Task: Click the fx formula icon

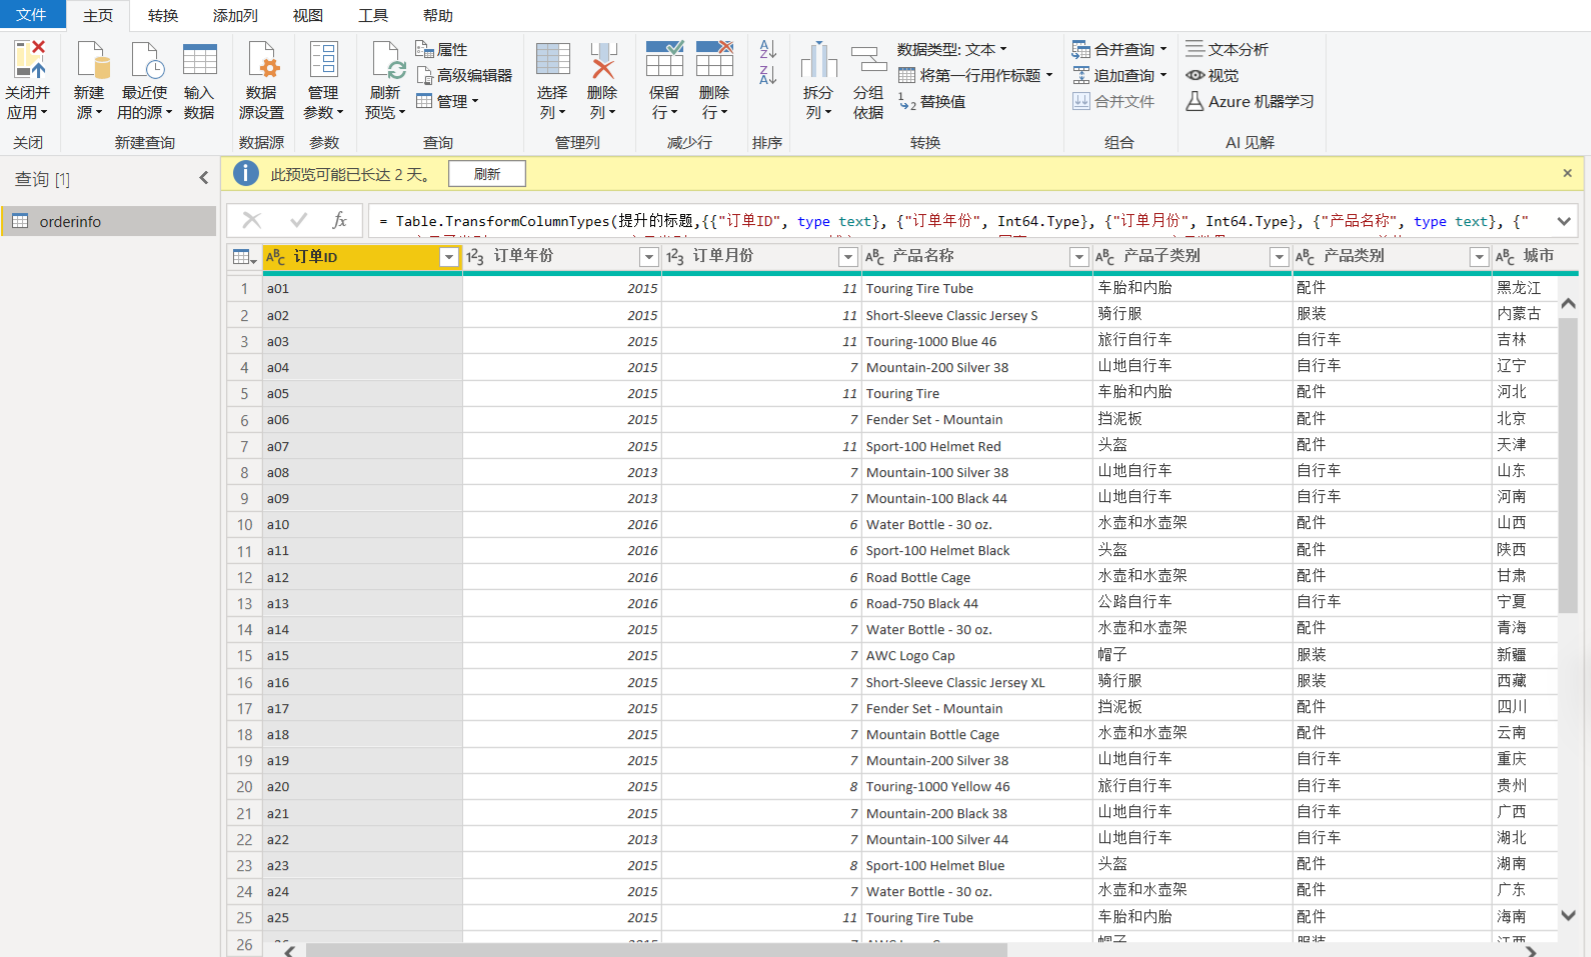Action: click(x=340, y=220)
